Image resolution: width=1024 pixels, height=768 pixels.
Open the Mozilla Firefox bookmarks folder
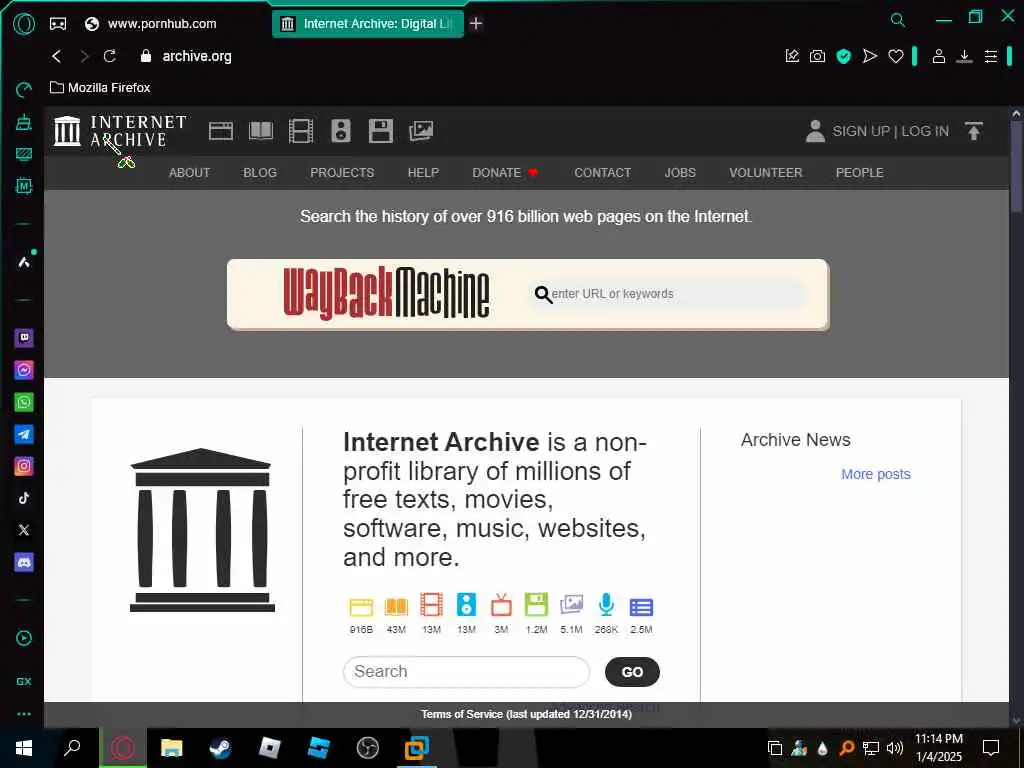pyautogui.click(x=100, y=88)
